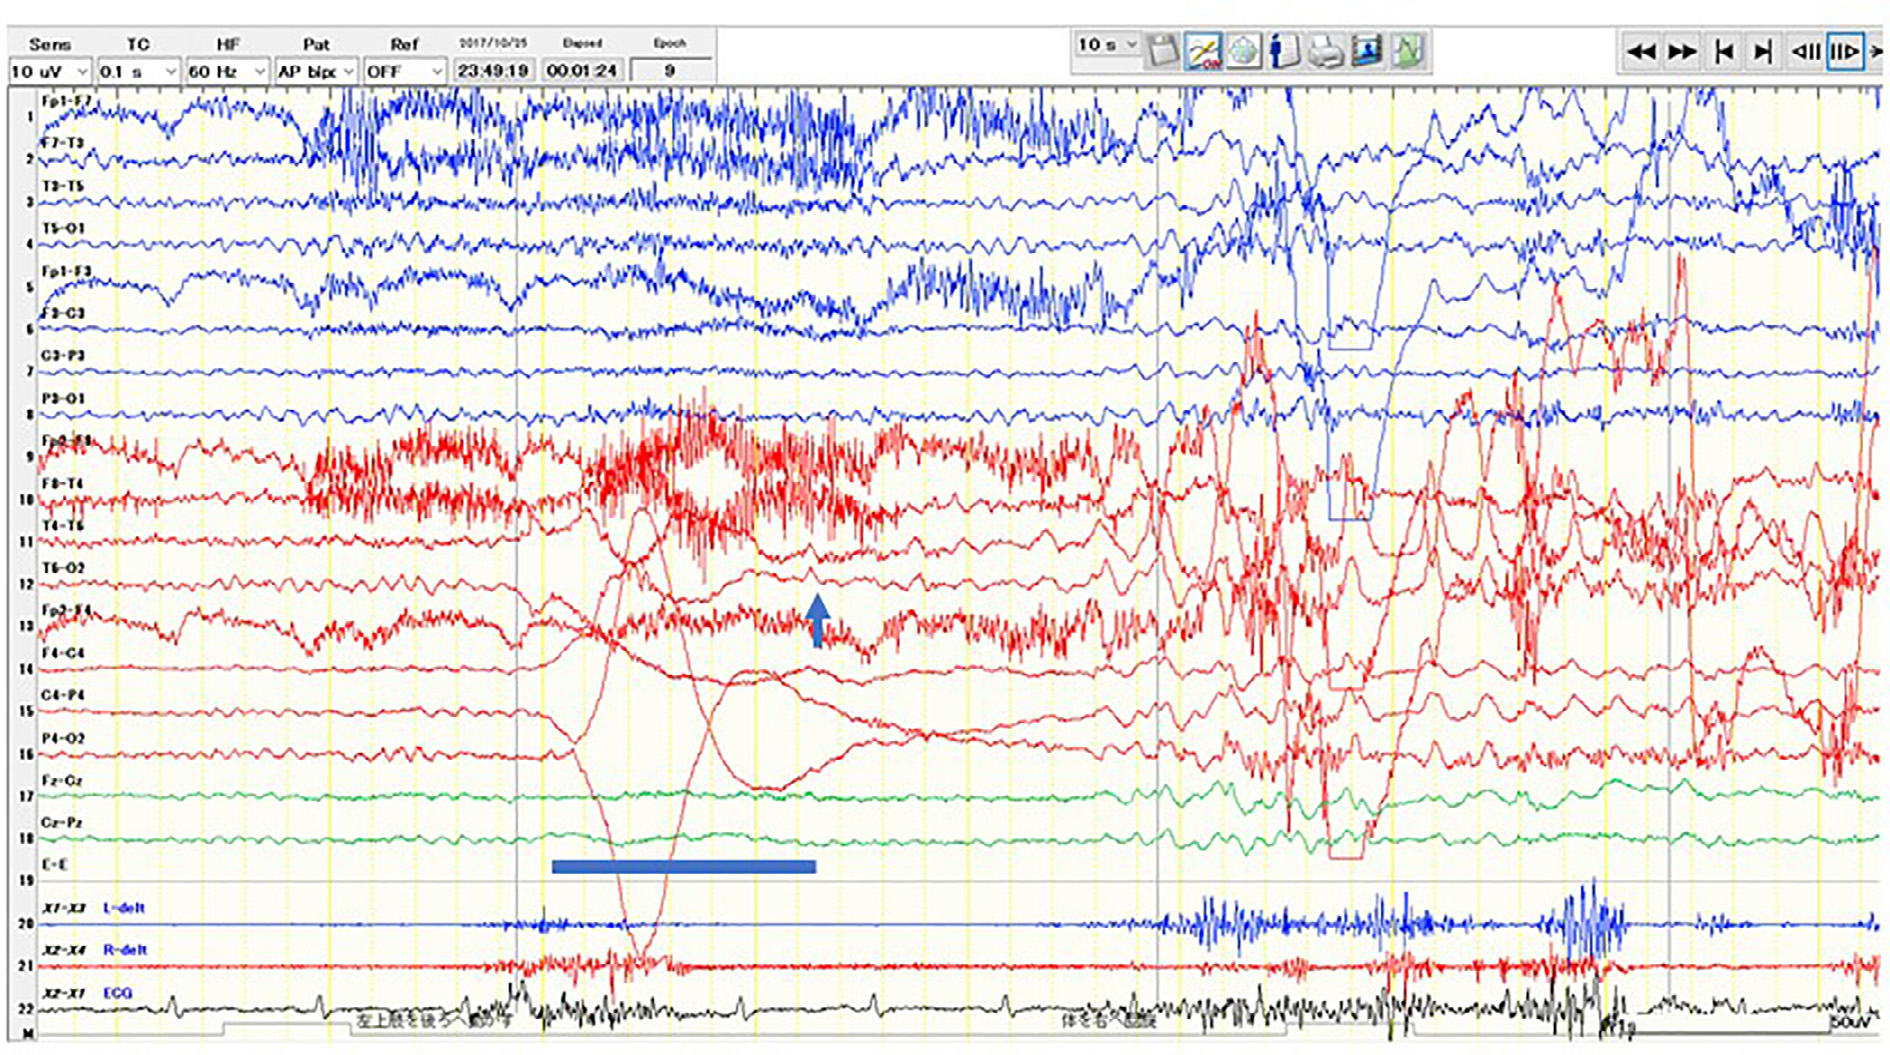Toggle step-backward page playback button
1890x1055 pixels.
(x=1805, y=52)
